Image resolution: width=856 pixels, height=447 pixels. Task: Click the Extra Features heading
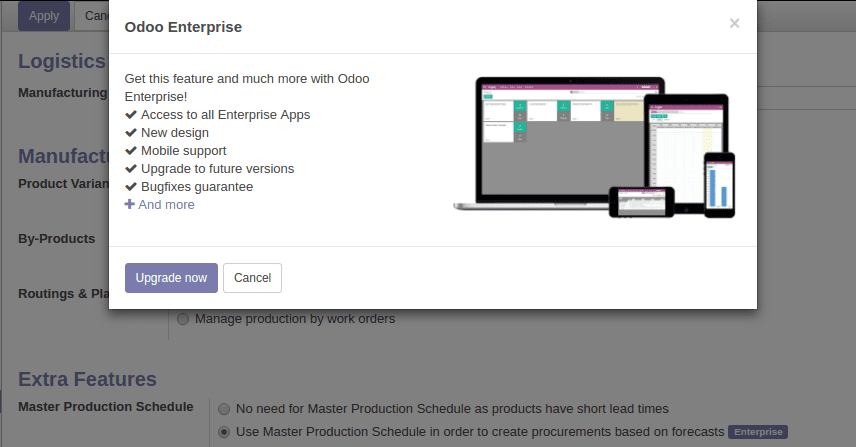coord(87,379)
